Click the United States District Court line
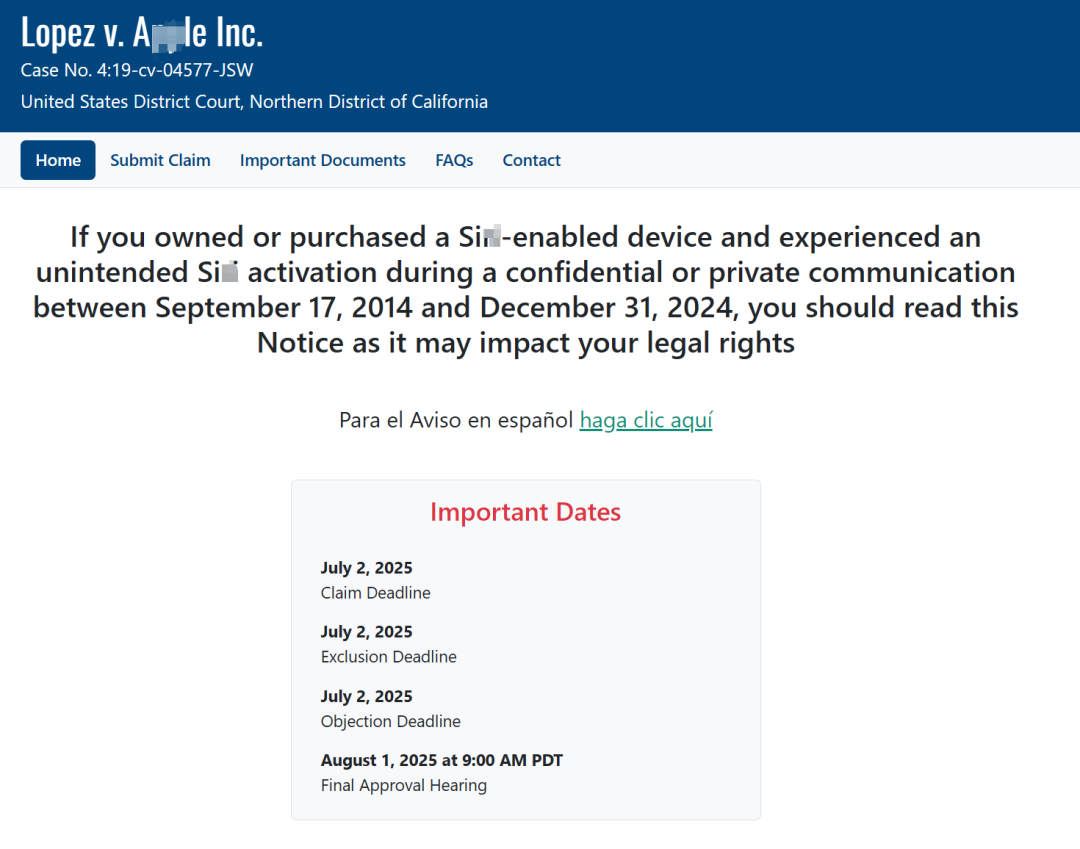This screenshot has height=849, width=1080. pyautogui.click(x=254, y=101)
